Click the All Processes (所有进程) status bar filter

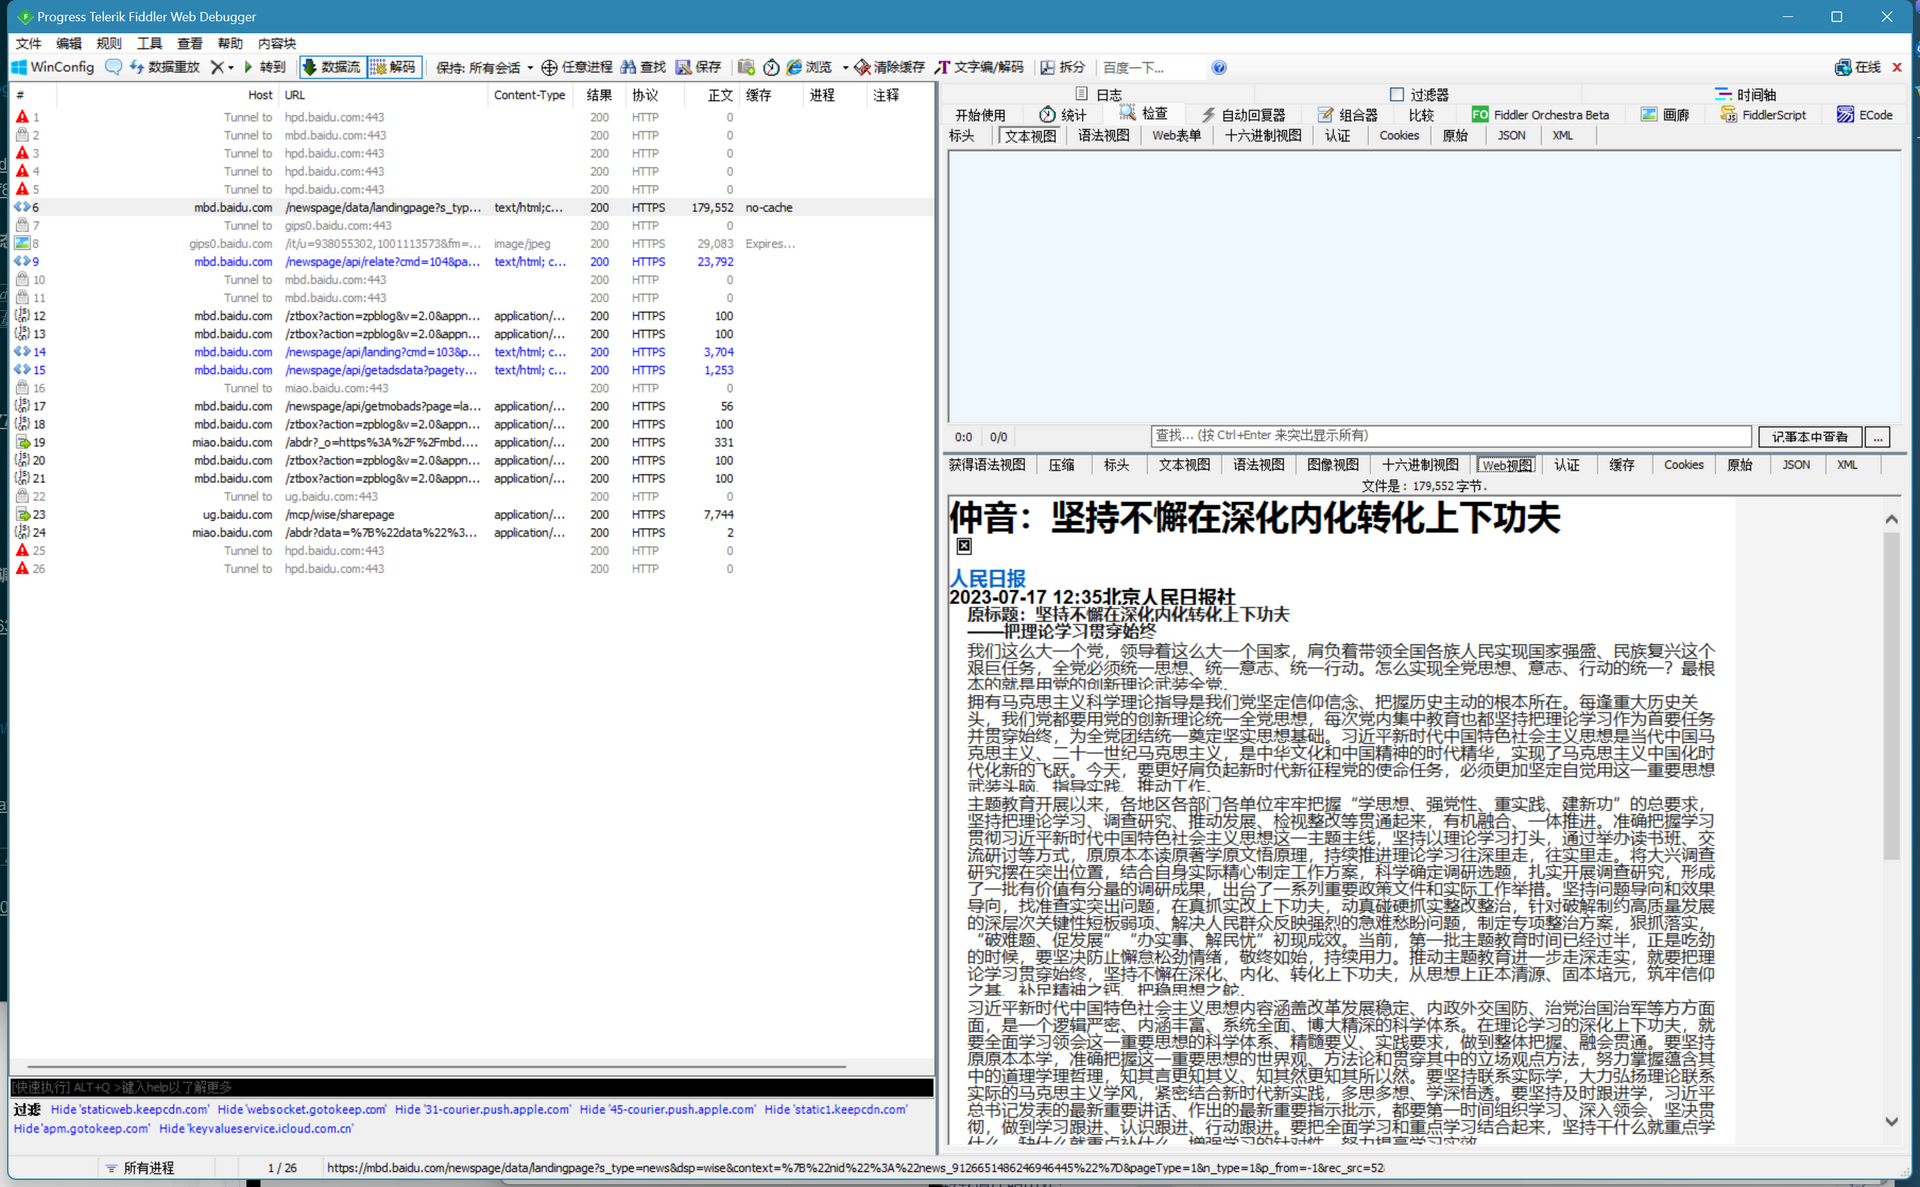click(140, 1168)
